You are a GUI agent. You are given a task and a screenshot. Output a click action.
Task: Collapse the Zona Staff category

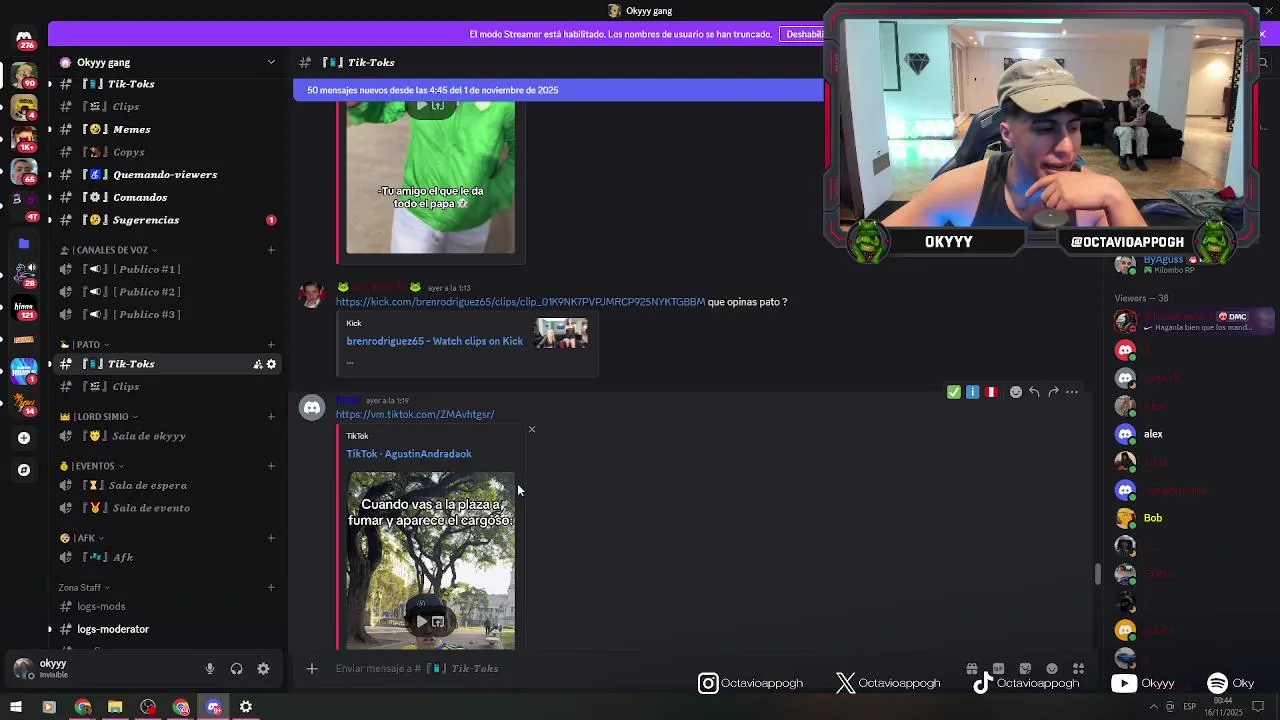(84, 588)
